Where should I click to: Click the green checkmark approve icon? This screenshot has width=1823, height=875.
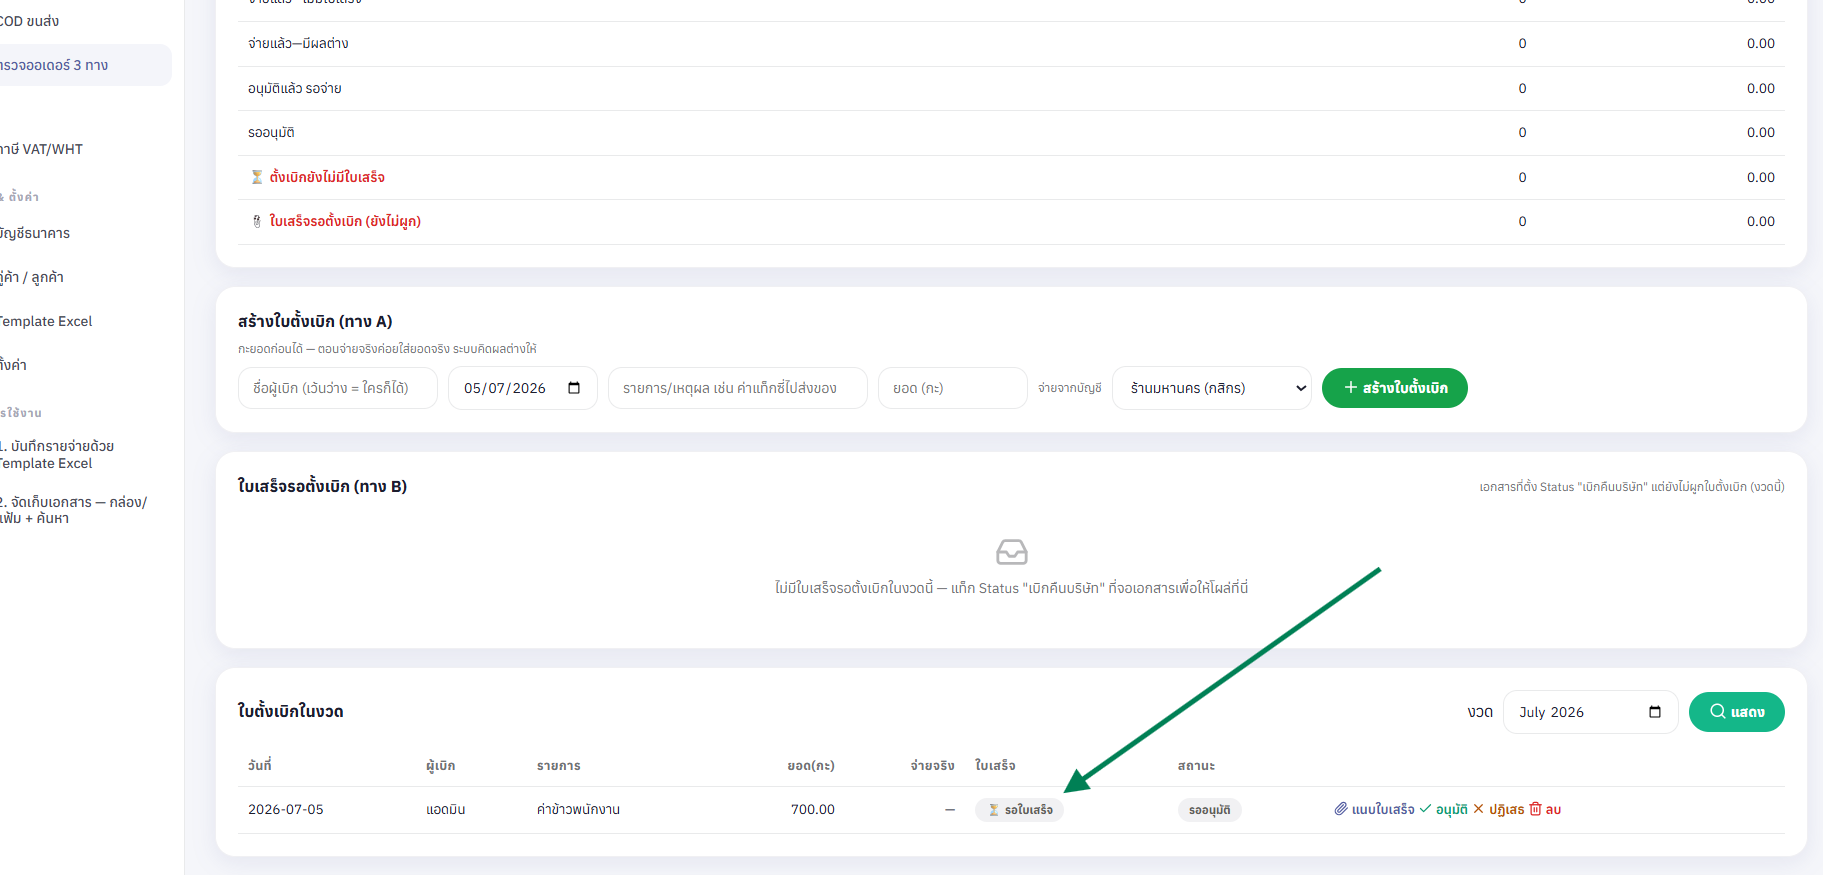(1425, 809)
